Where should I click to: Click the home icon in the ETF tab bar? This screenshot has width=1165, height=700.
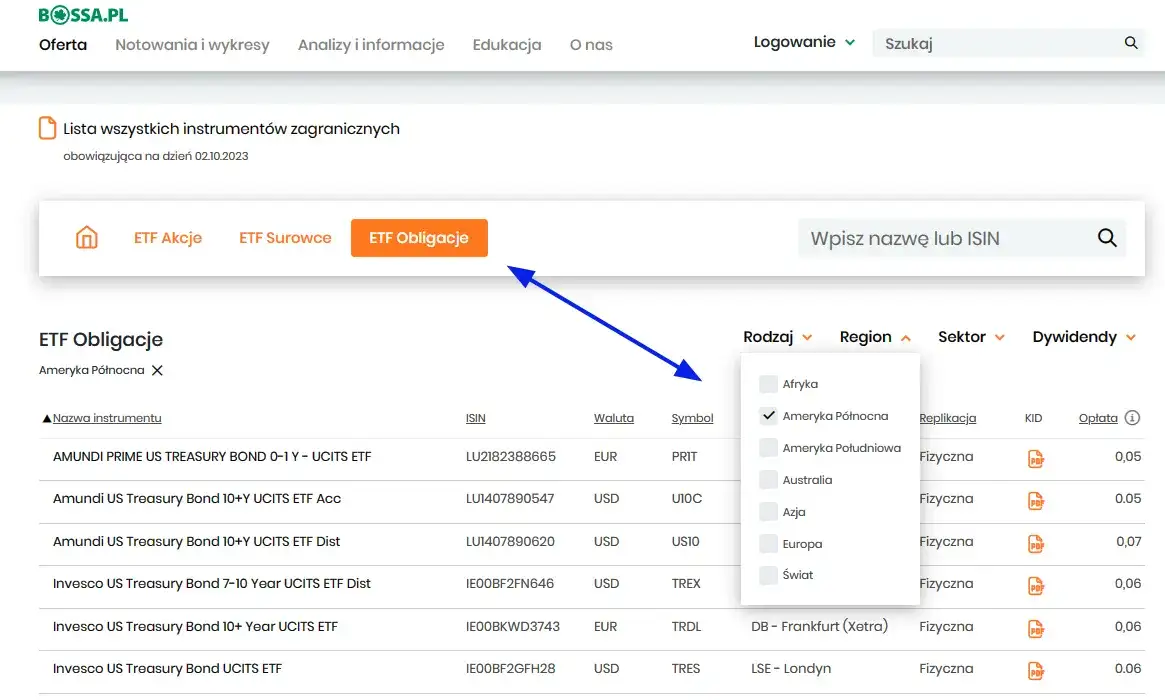[x=87, y=238]
